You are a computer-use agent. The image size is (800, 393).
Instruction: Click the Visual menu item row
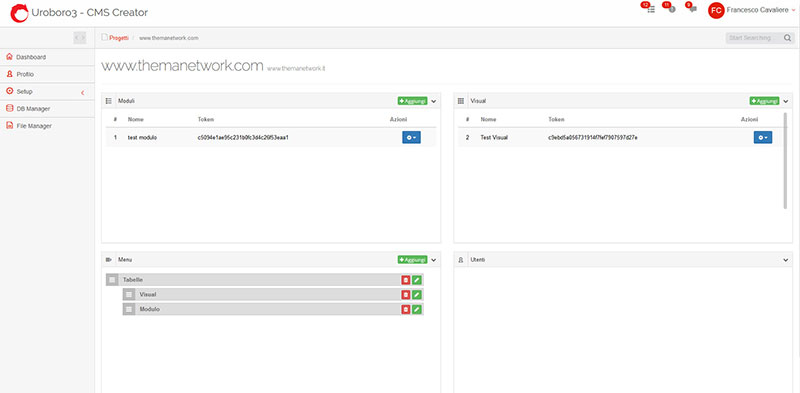pos(273,294)
